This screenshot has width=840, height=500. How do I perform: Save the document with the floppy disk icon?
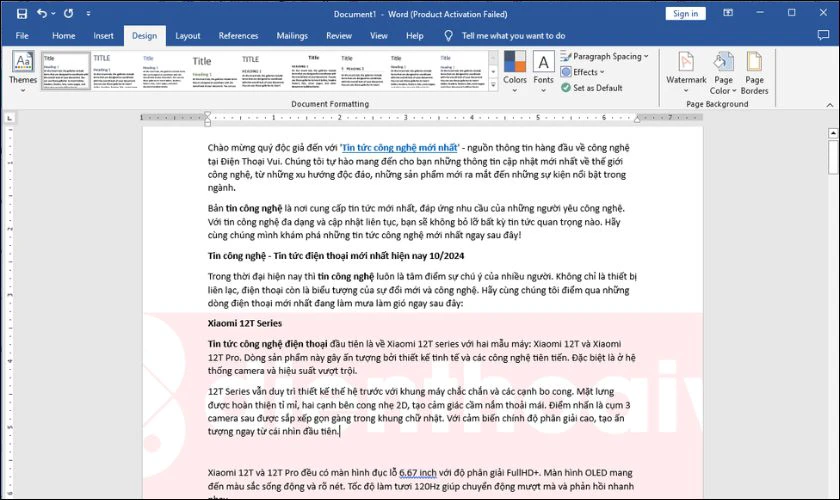click(x=21, y=14)
